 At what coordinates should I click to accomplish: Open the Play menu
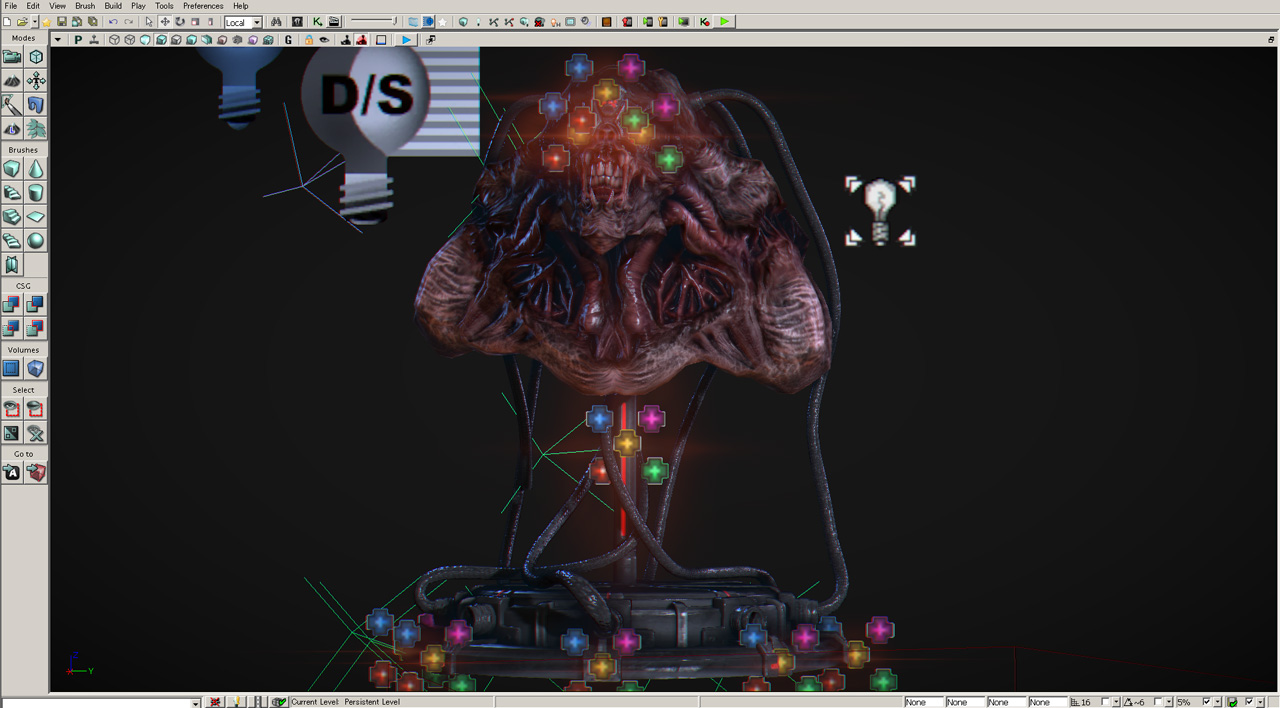(138, 6)
